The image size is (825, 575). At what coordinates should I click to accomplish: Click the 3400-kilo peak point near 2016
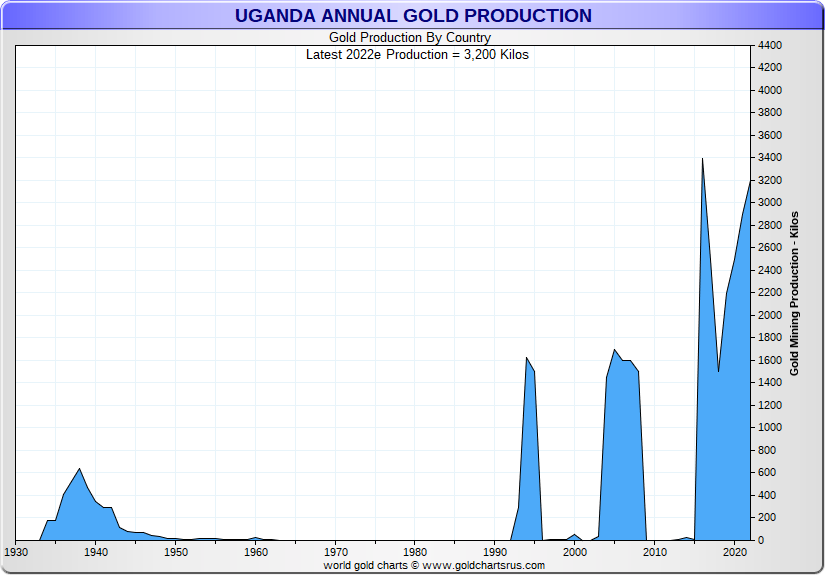tap(702, 158)
